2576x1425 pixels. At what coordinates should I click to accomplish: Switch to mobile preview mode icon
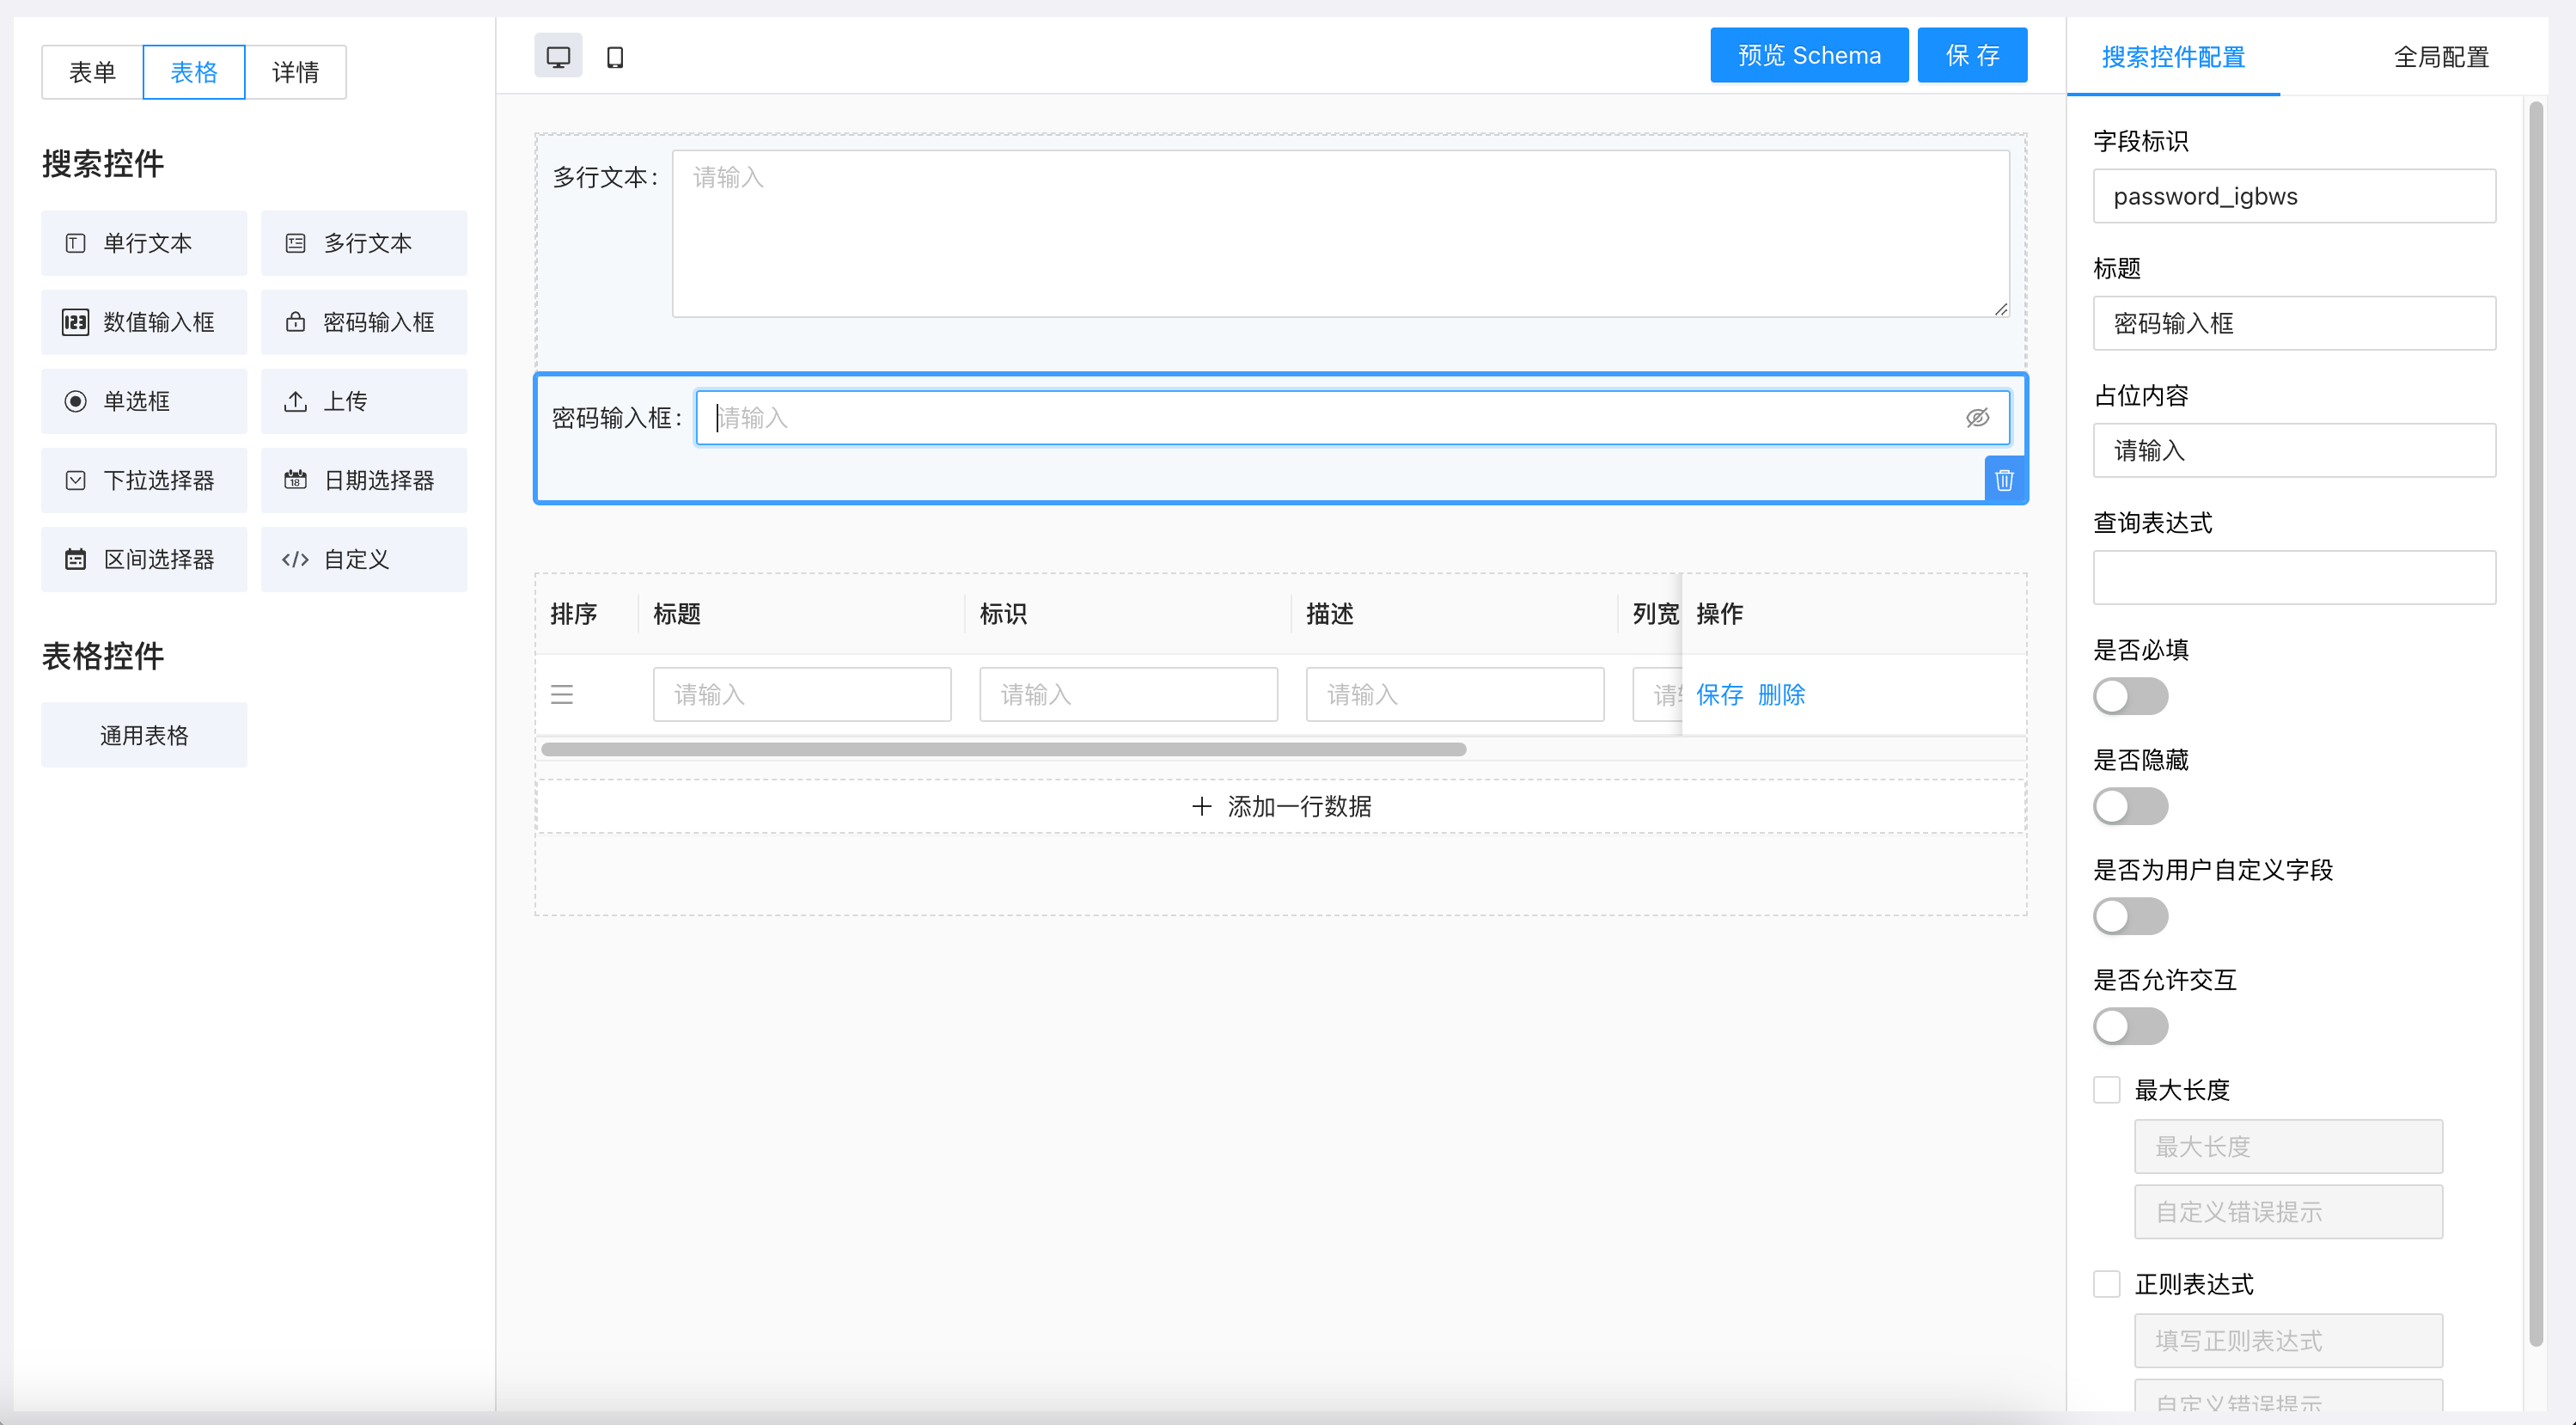[x=615, y=57]
